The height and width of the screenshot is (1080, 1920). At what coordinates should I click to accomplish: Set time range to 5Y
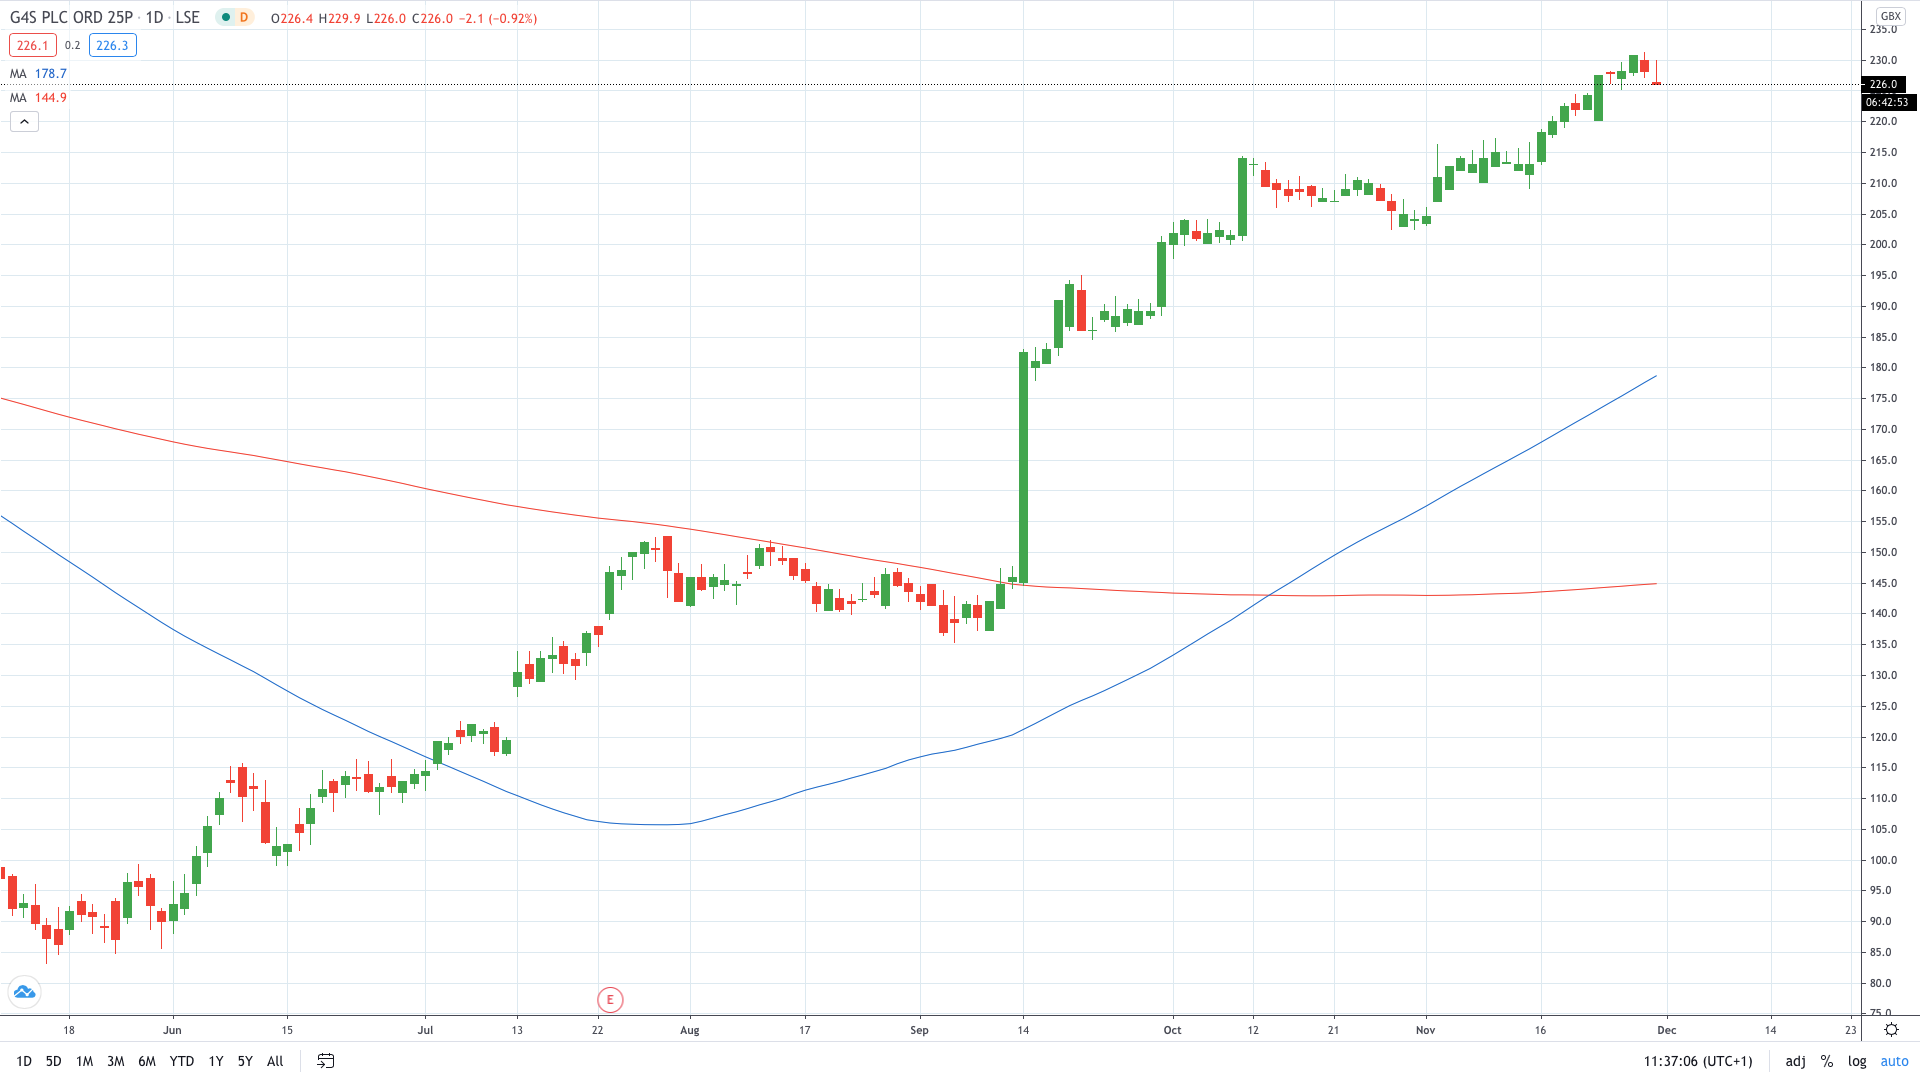[x=245, y=1061]
